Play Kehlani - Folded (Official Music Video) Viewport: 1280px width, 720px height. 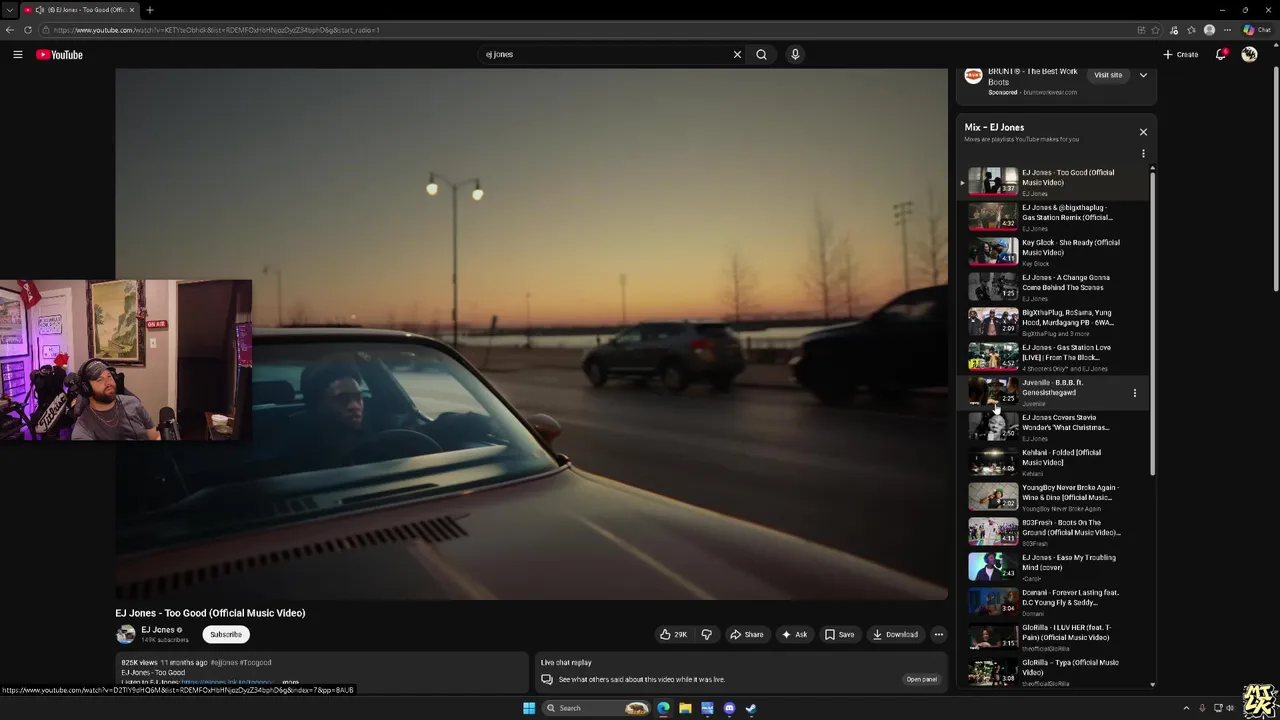click(x=1055, y=462)
